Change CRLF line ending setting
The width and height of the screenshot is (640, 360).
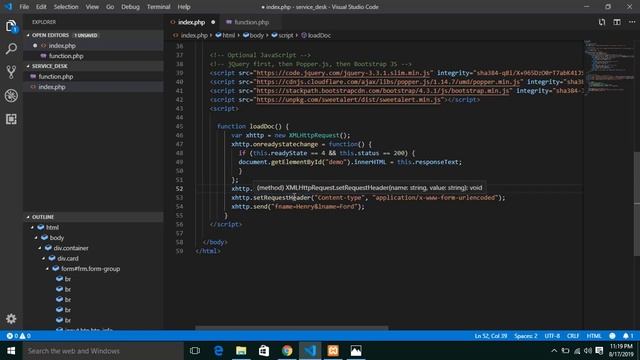pyautogui.click(x=573, y=336)
